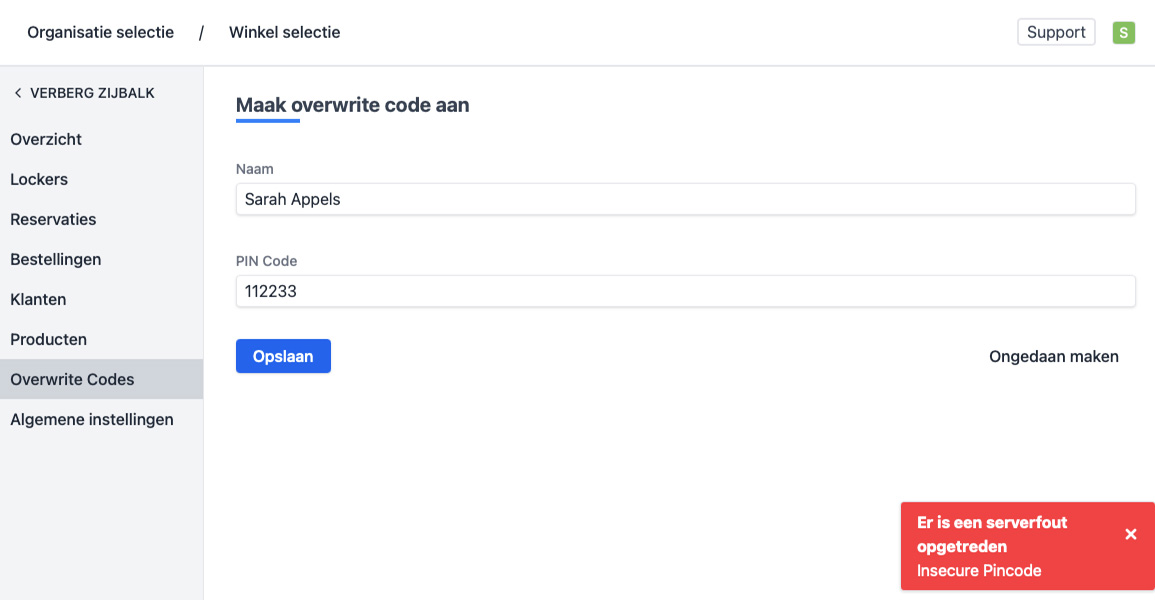The width and height of the screenshot is (1155, 600).
Task: Open the green S user avatar
Action: (x=1124, y=33)
